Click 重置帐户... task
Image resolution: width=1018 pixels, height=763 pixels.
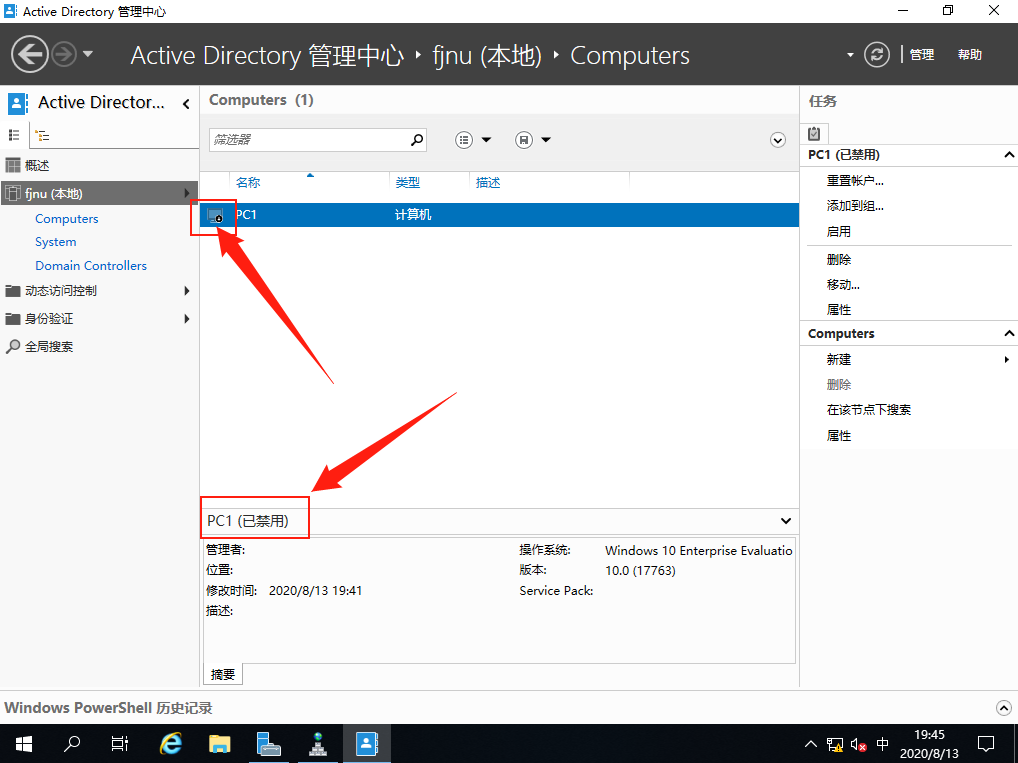[x=855, y=181]
